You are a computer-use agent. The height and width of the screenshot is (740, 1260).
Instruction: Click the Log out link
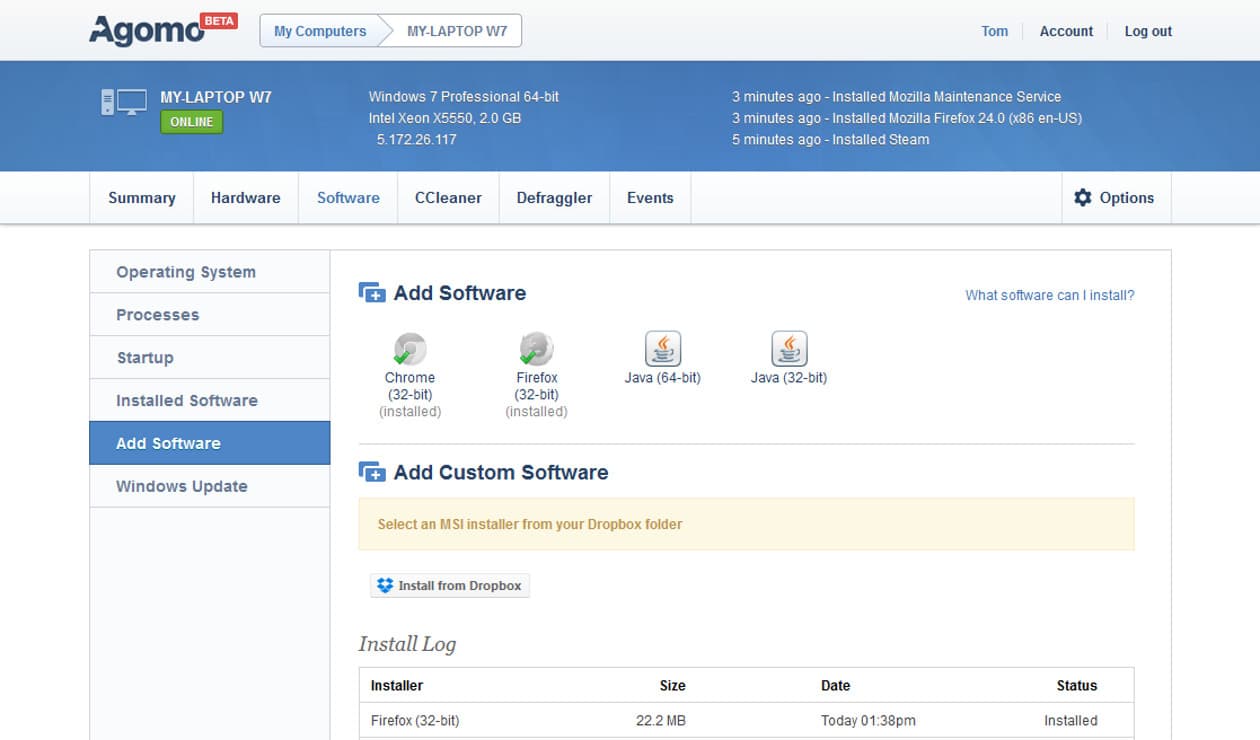tap(1147, 31)
